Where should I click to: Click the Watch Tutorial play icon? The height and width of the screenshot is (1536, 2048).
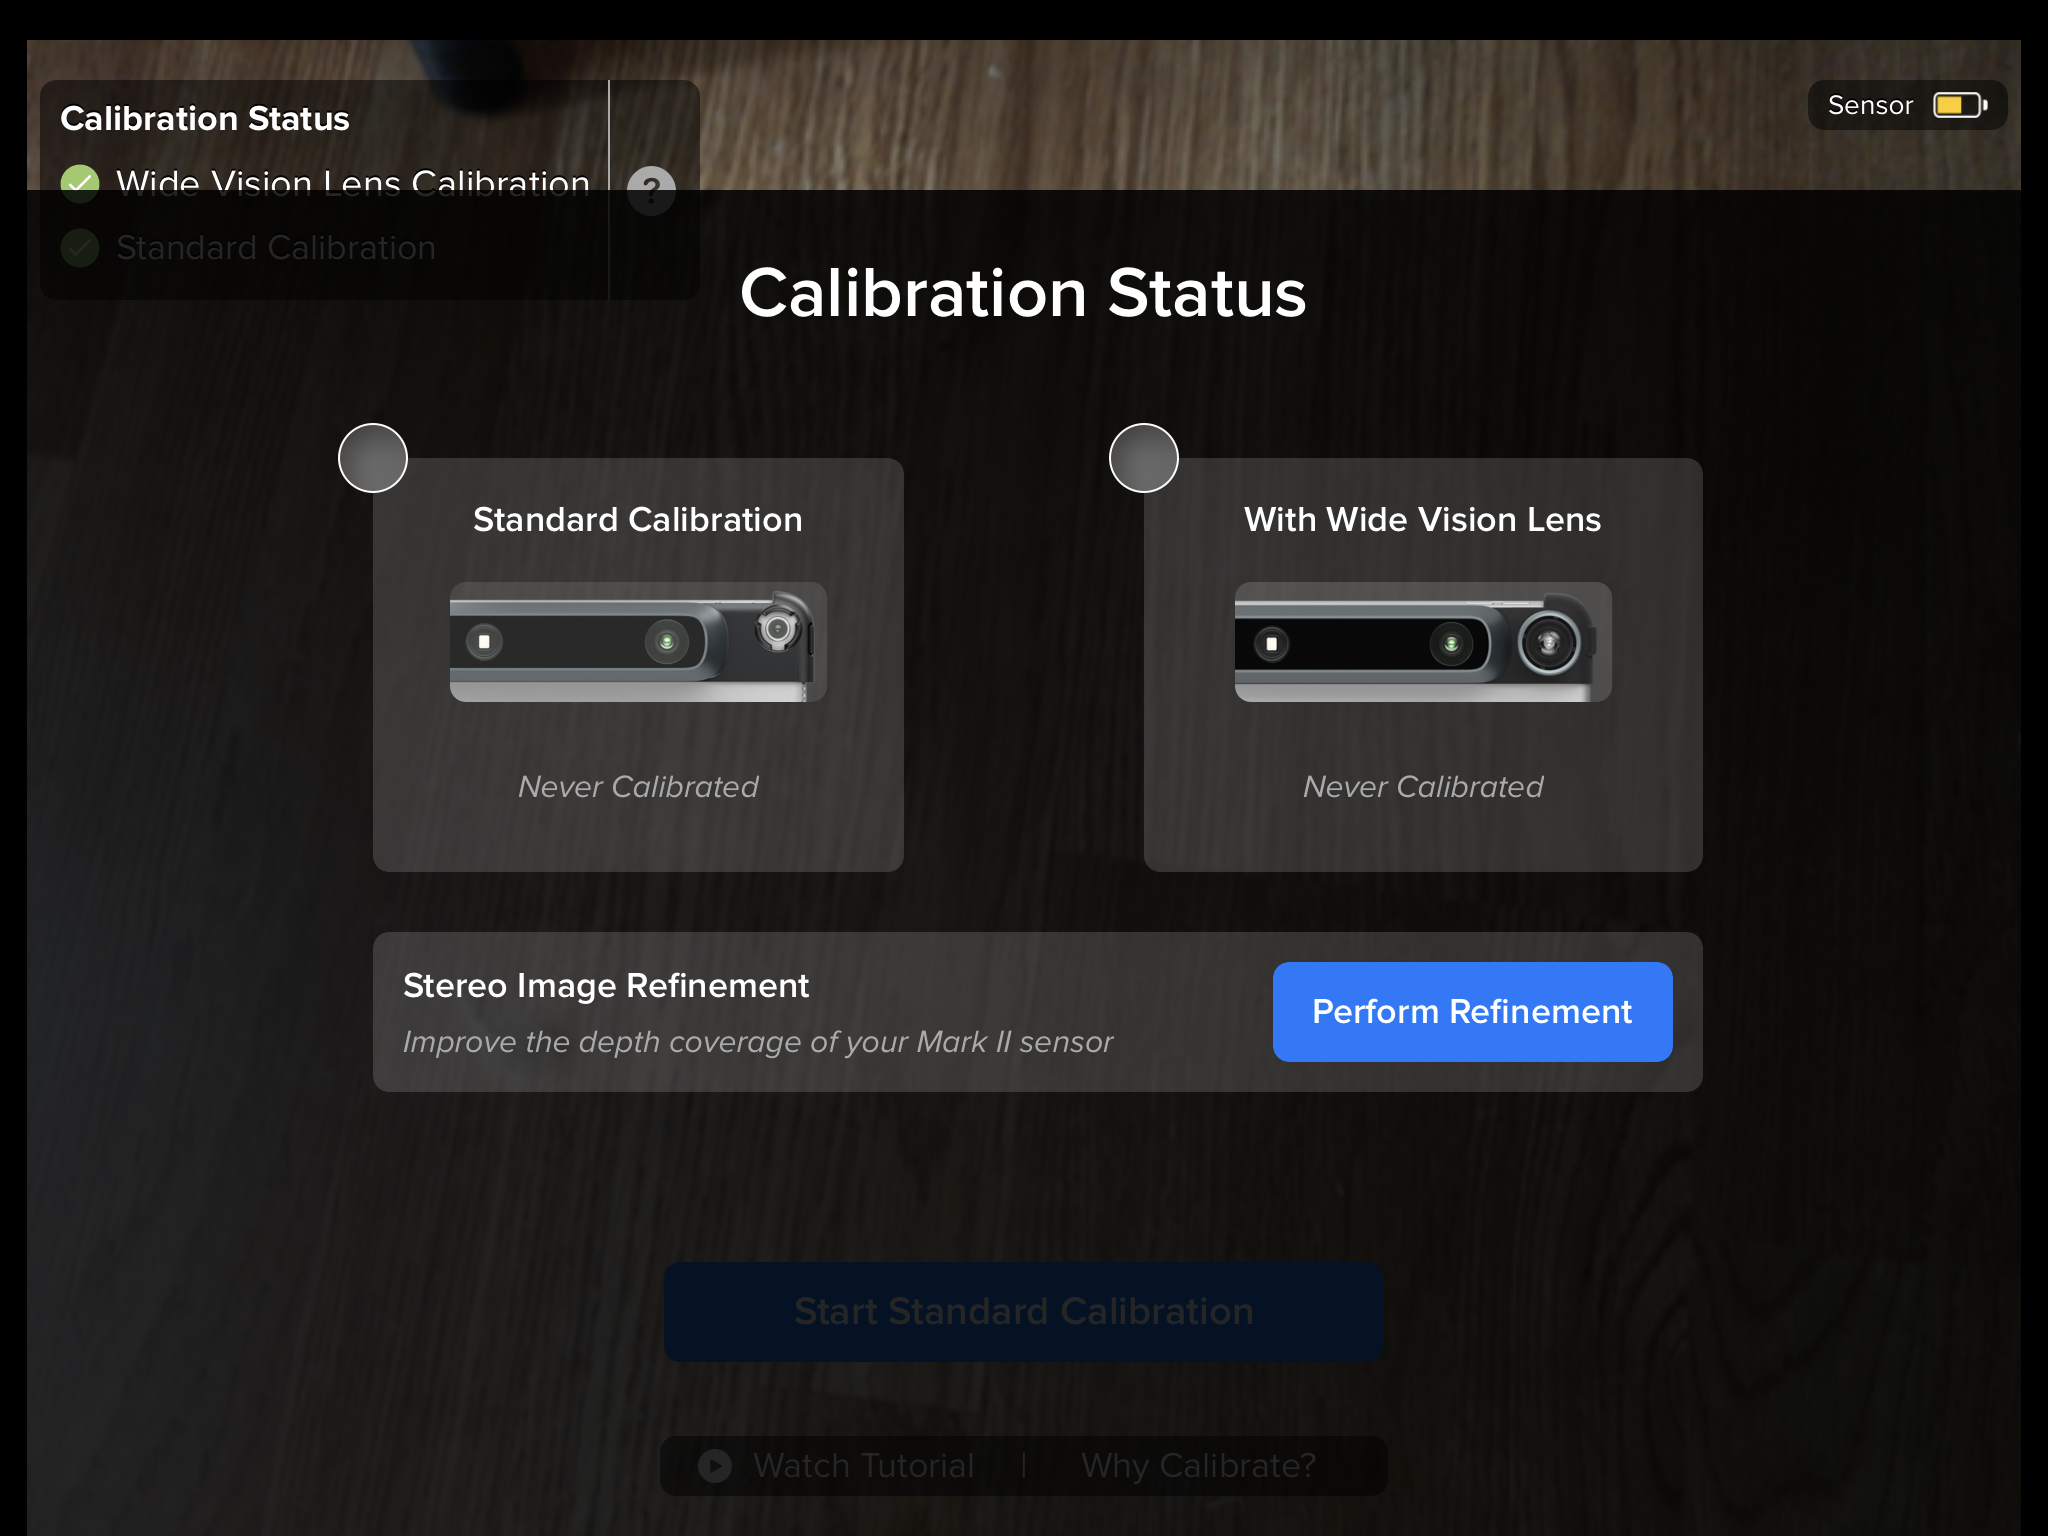pos(714,1465)
